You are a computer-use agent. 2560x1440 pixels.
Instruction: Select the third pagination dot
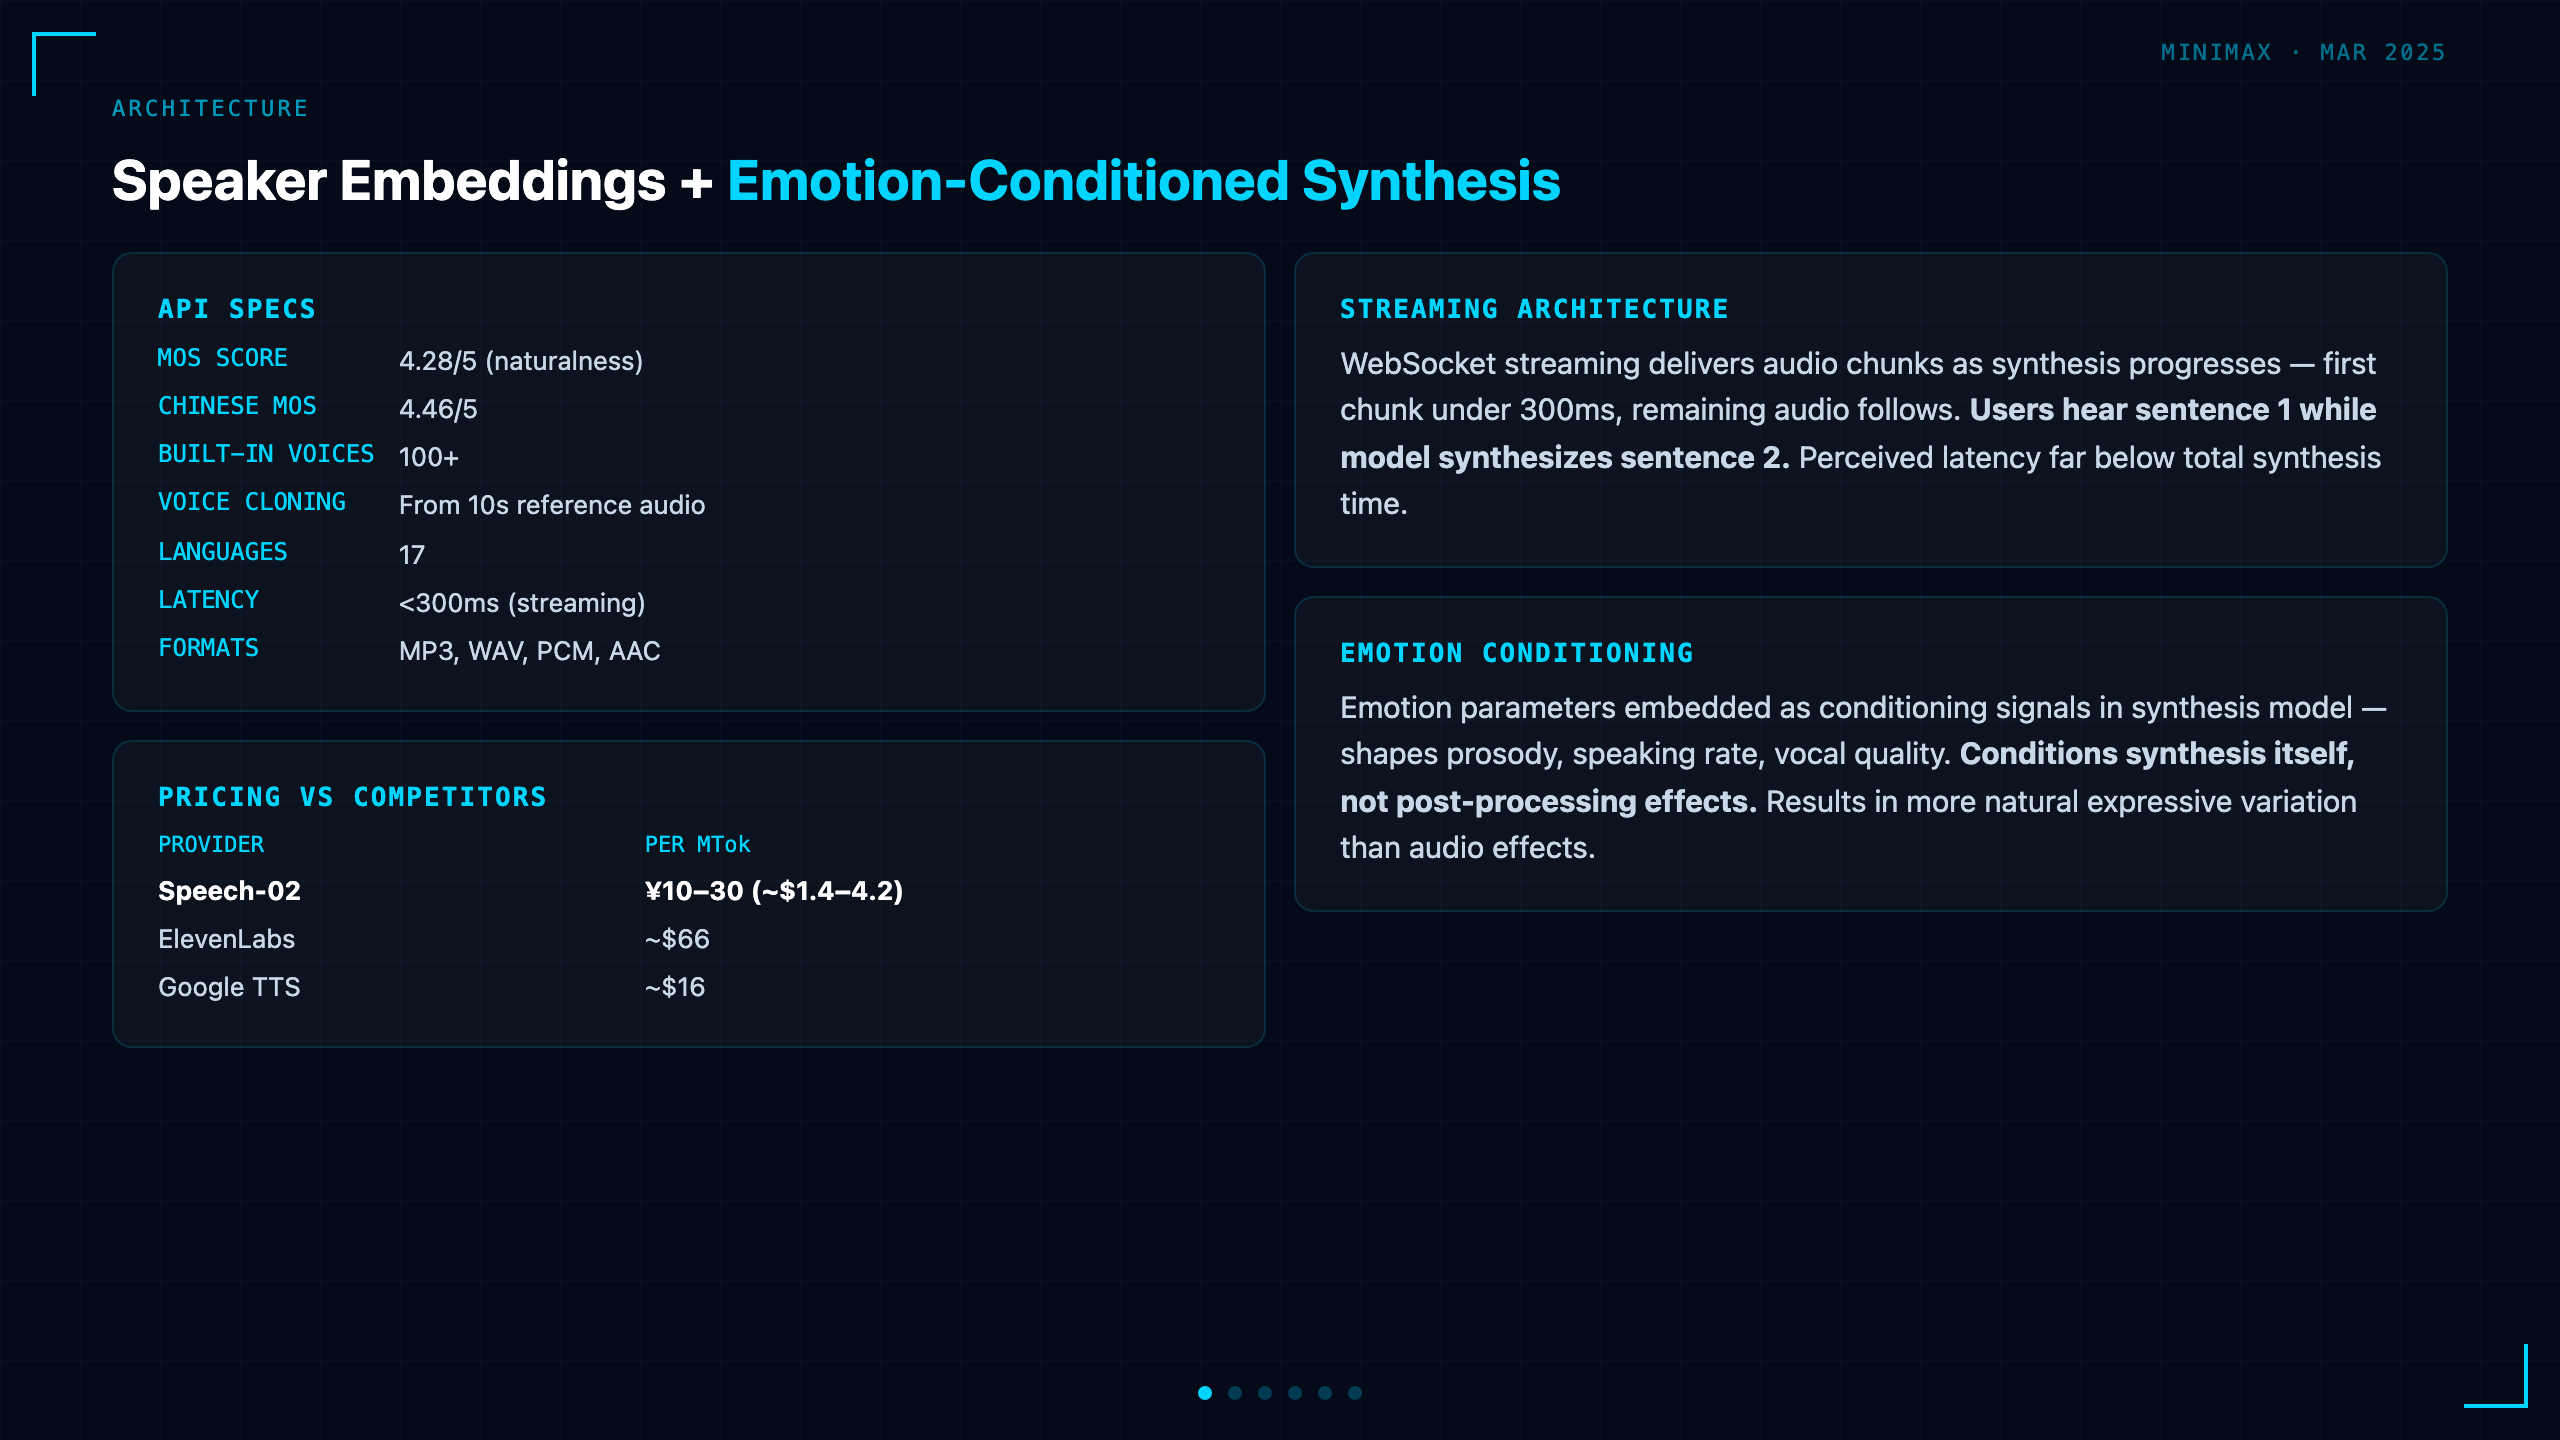[1265, 1393]
